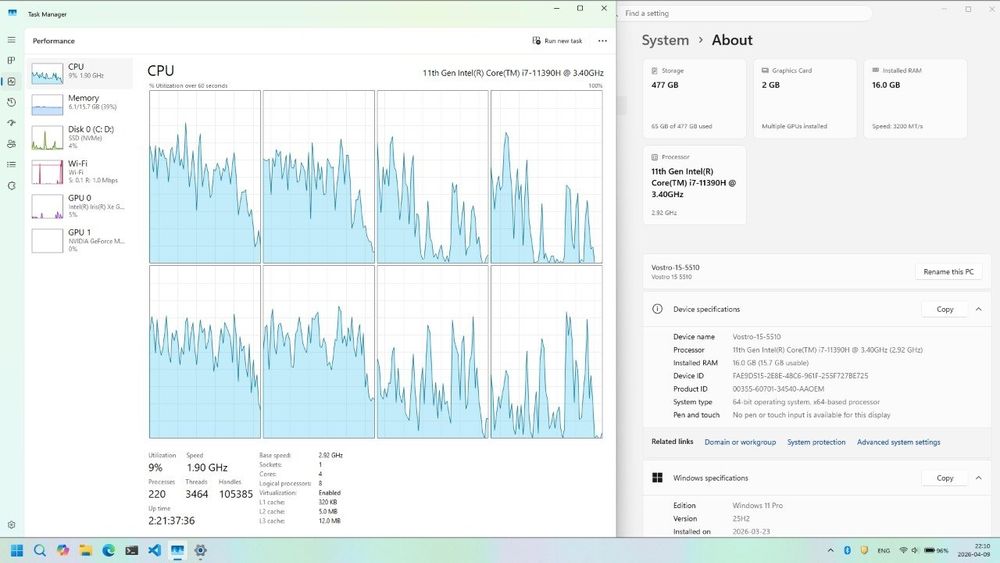Viewport: 1000px width, 563px height.
Task: Open the Details page icon in Task Manager
Action: click(x=11, y=165)
